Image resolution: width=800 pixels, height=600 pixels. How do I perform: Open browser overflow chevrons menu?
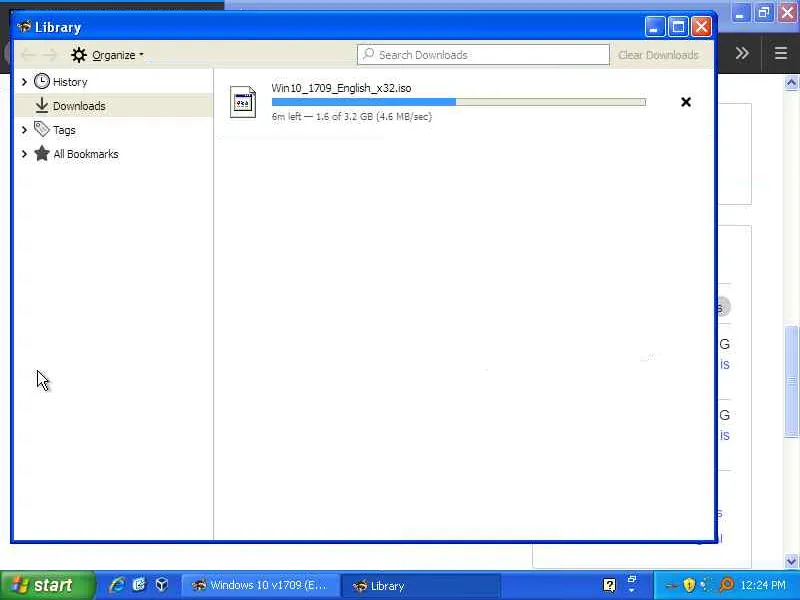[x=742, y=53]
